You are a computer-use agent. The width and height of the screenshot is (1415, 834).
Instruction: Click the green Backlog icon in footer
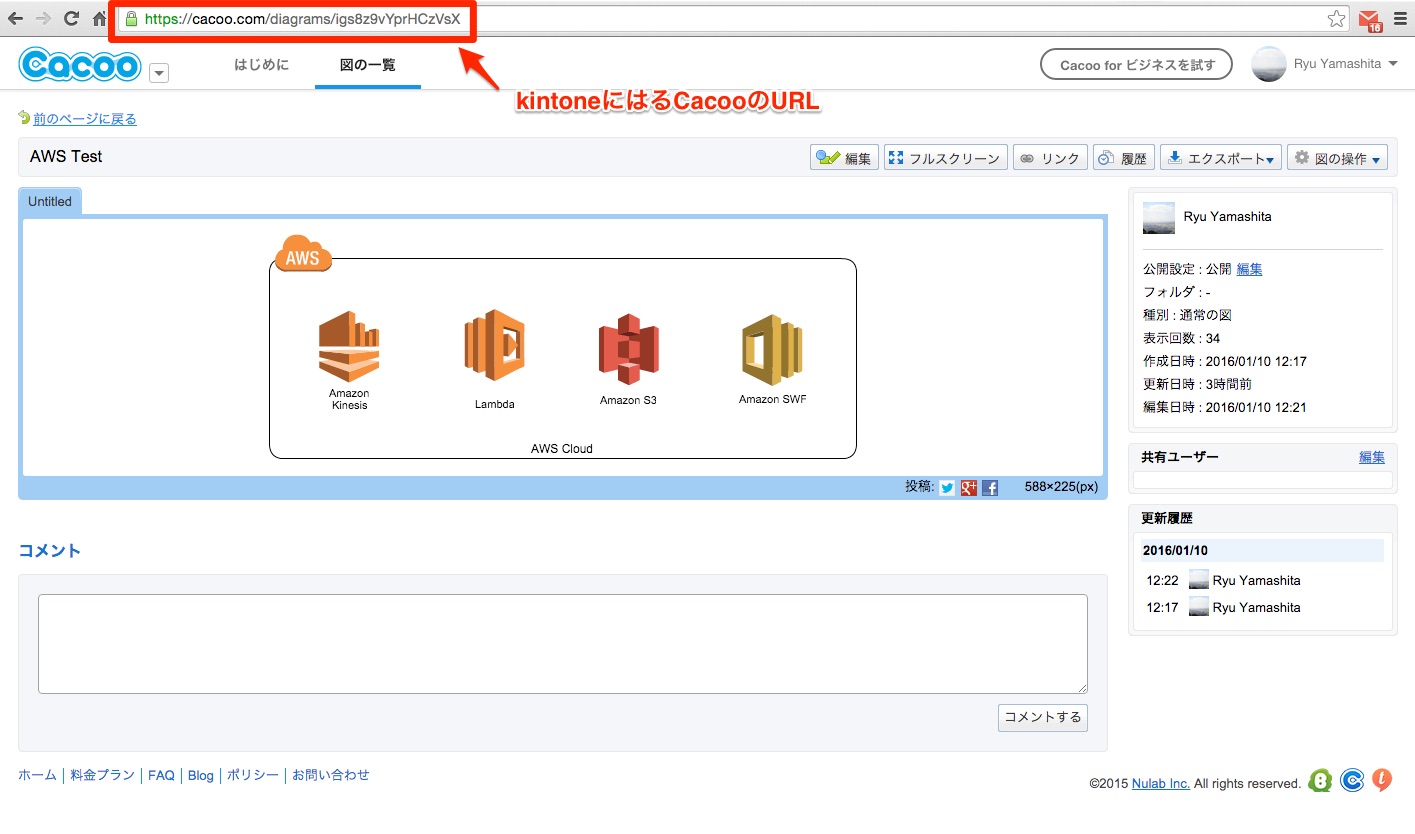(x=1320, y=781)
